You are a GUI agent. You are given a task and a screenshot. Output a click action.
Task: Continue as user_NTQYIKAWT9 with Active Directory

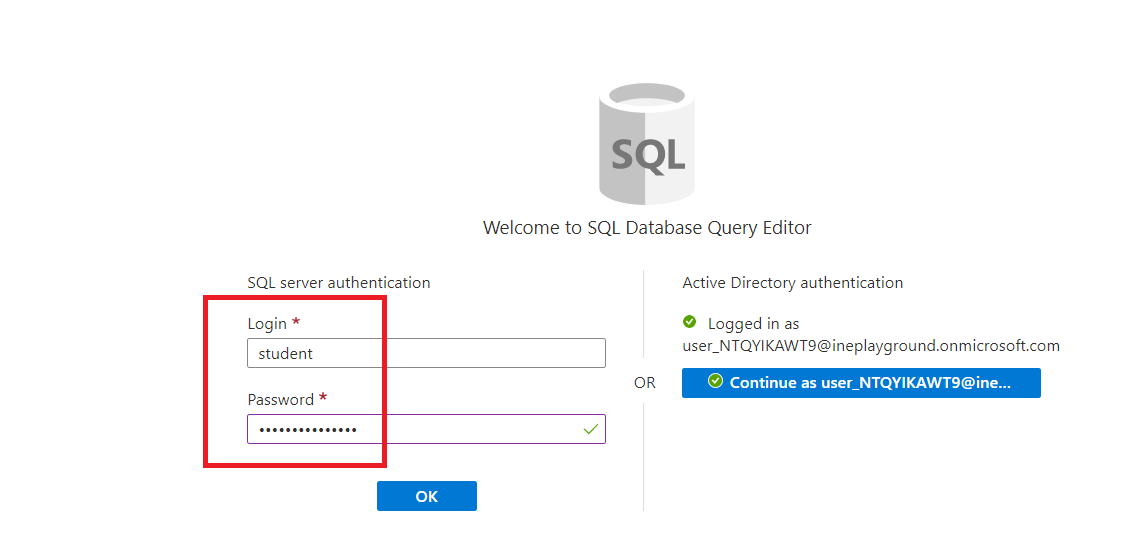click(x=861, y=383)
